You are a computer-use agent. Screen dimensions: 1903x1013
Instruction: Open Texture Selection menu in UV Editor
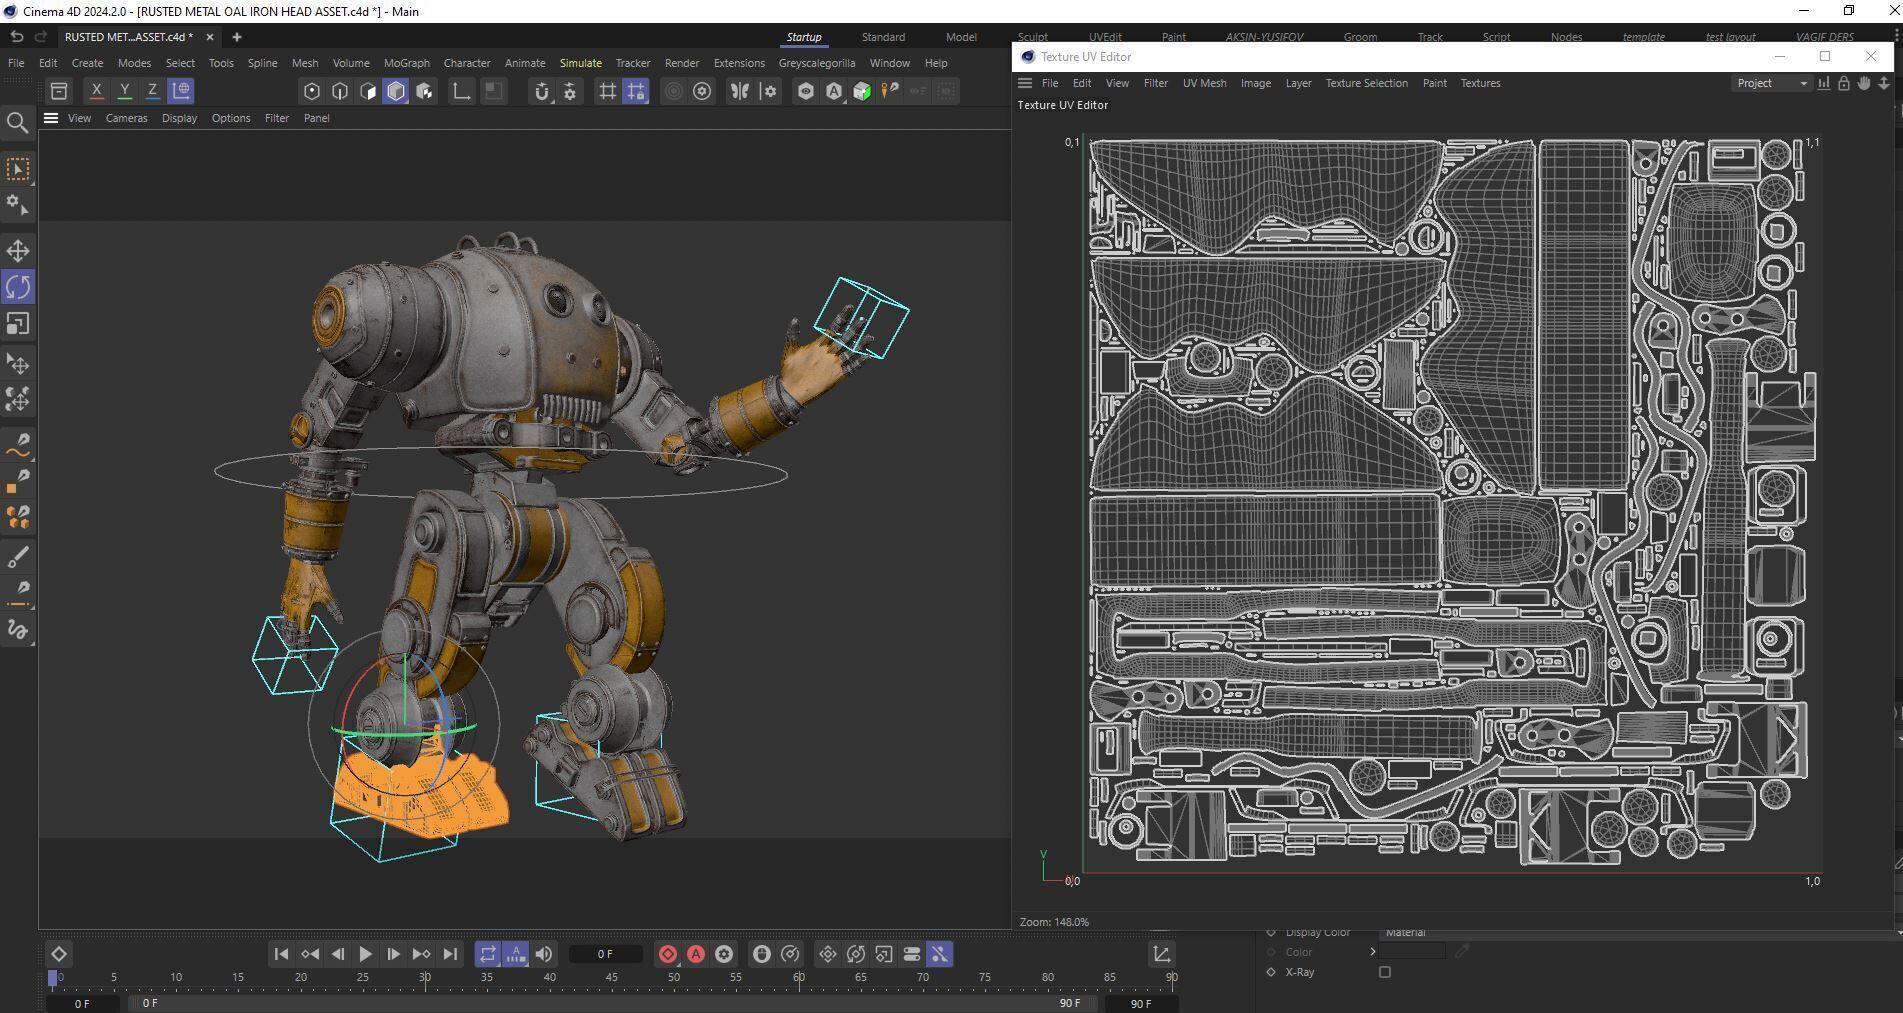coord(1366,83)
